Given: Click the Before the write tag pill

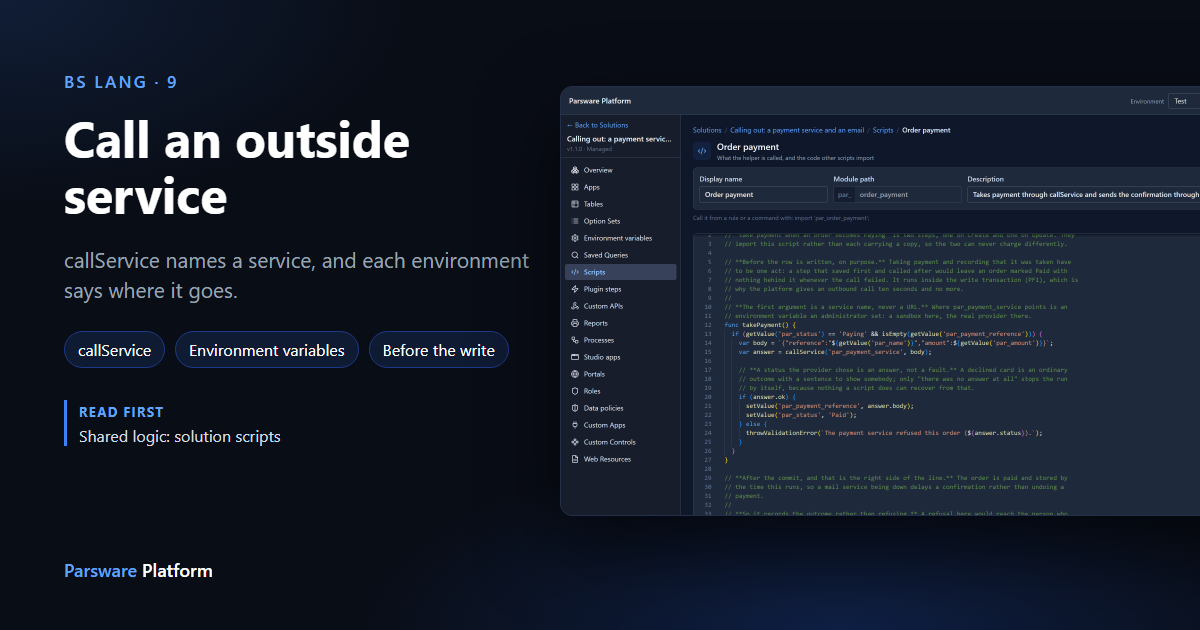Looking at the screenshot, I should [x=439, y=350].
